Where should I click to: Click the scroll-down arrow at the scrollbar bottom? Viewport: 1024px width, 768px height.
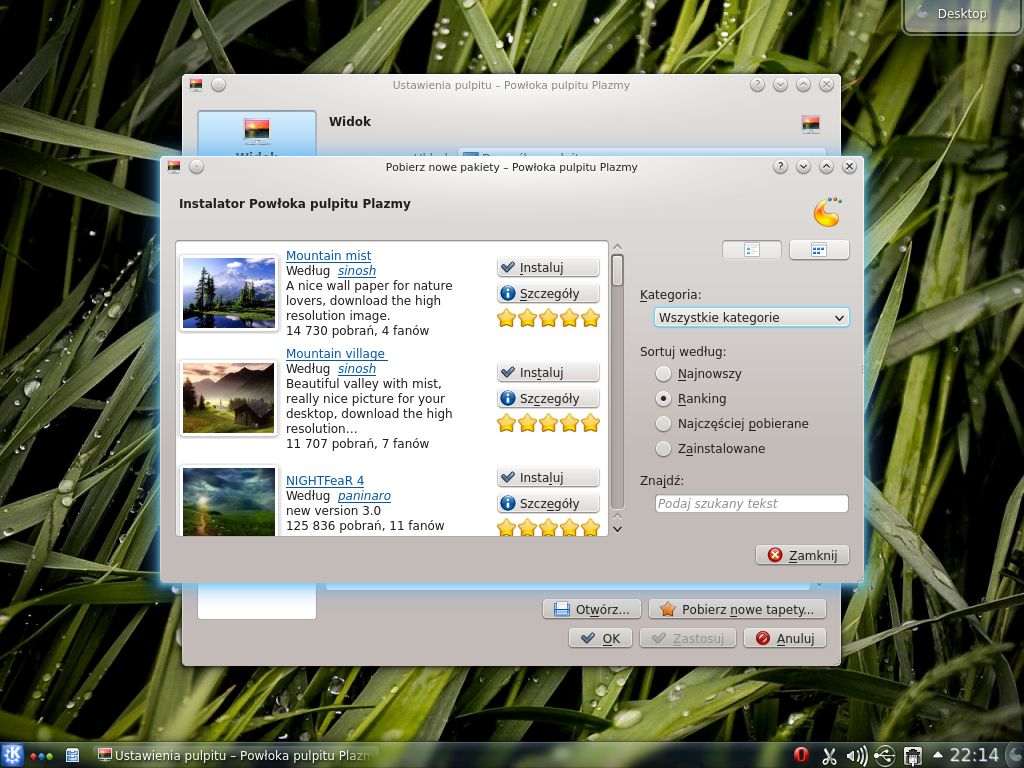[x=617, y=529]
